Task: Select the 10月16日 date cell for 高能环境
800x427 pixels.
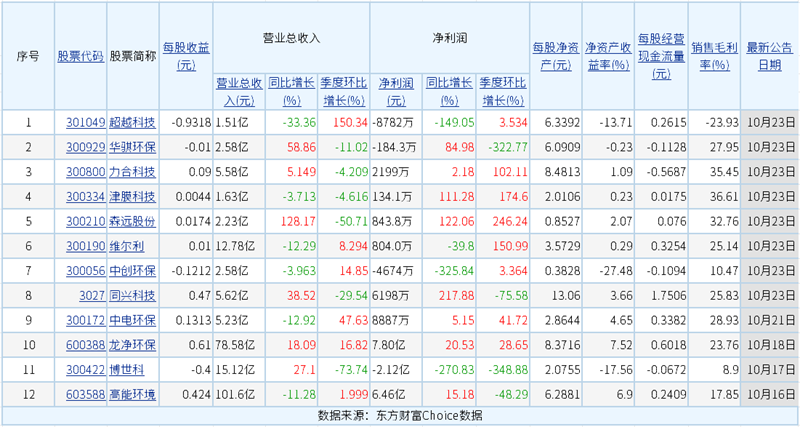Action: pos(769,395)
